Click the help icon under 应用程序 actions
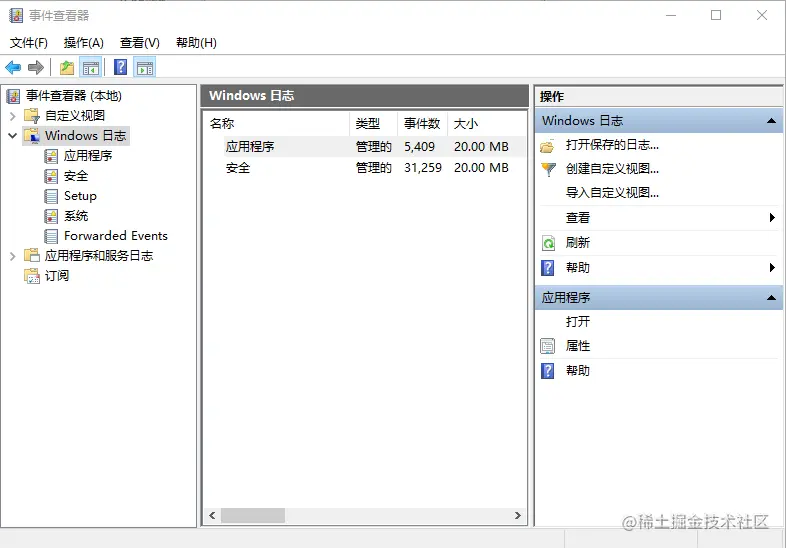The image size is (786, 548). (548, 371)
